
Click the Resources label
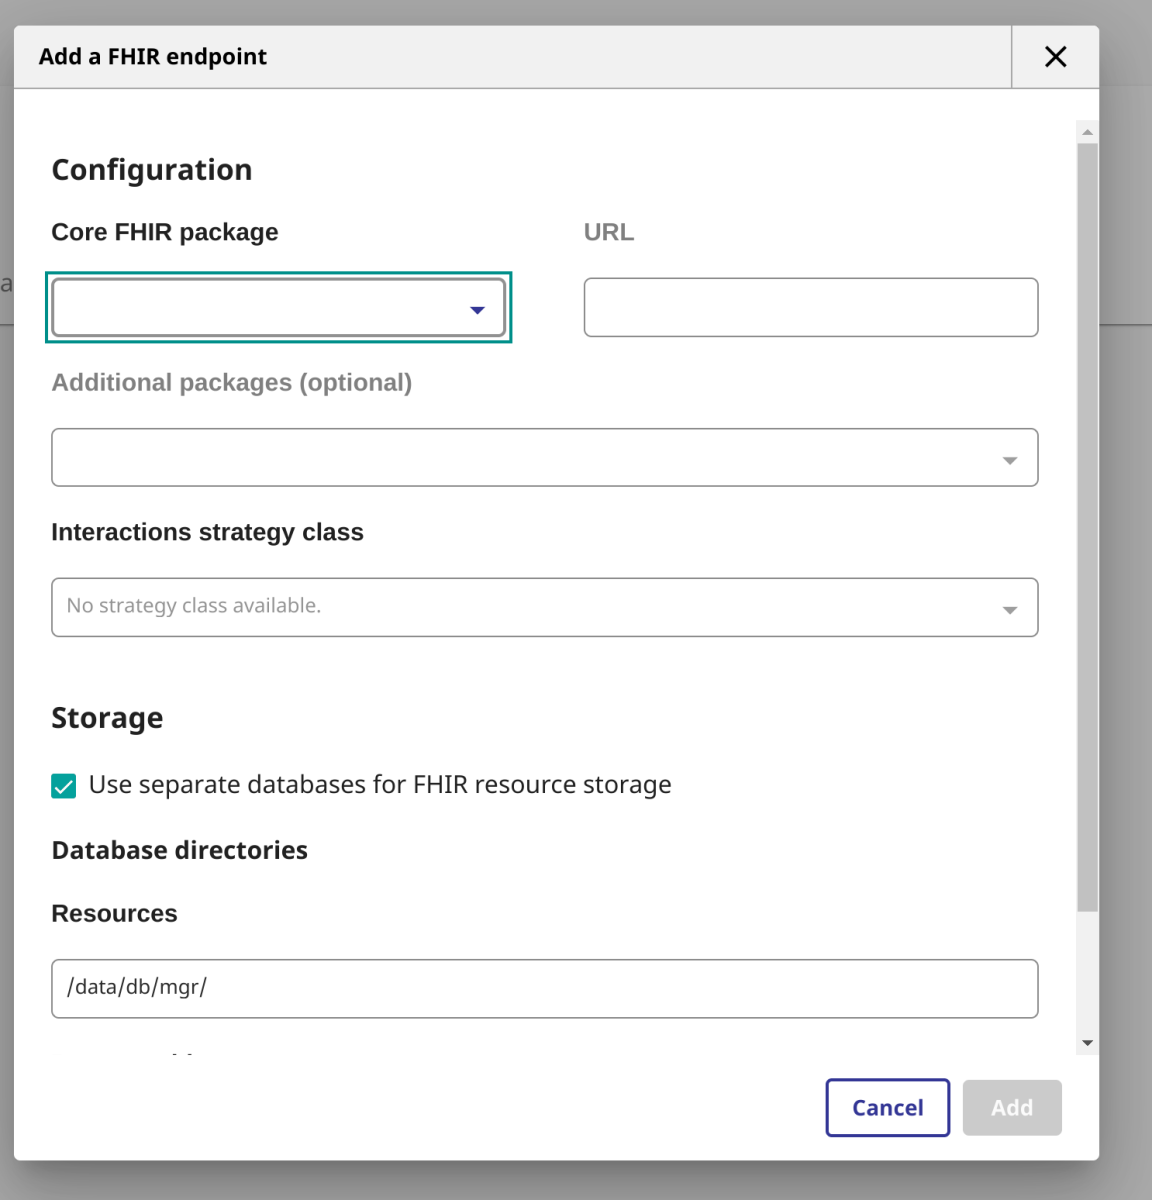coord(115,914)
